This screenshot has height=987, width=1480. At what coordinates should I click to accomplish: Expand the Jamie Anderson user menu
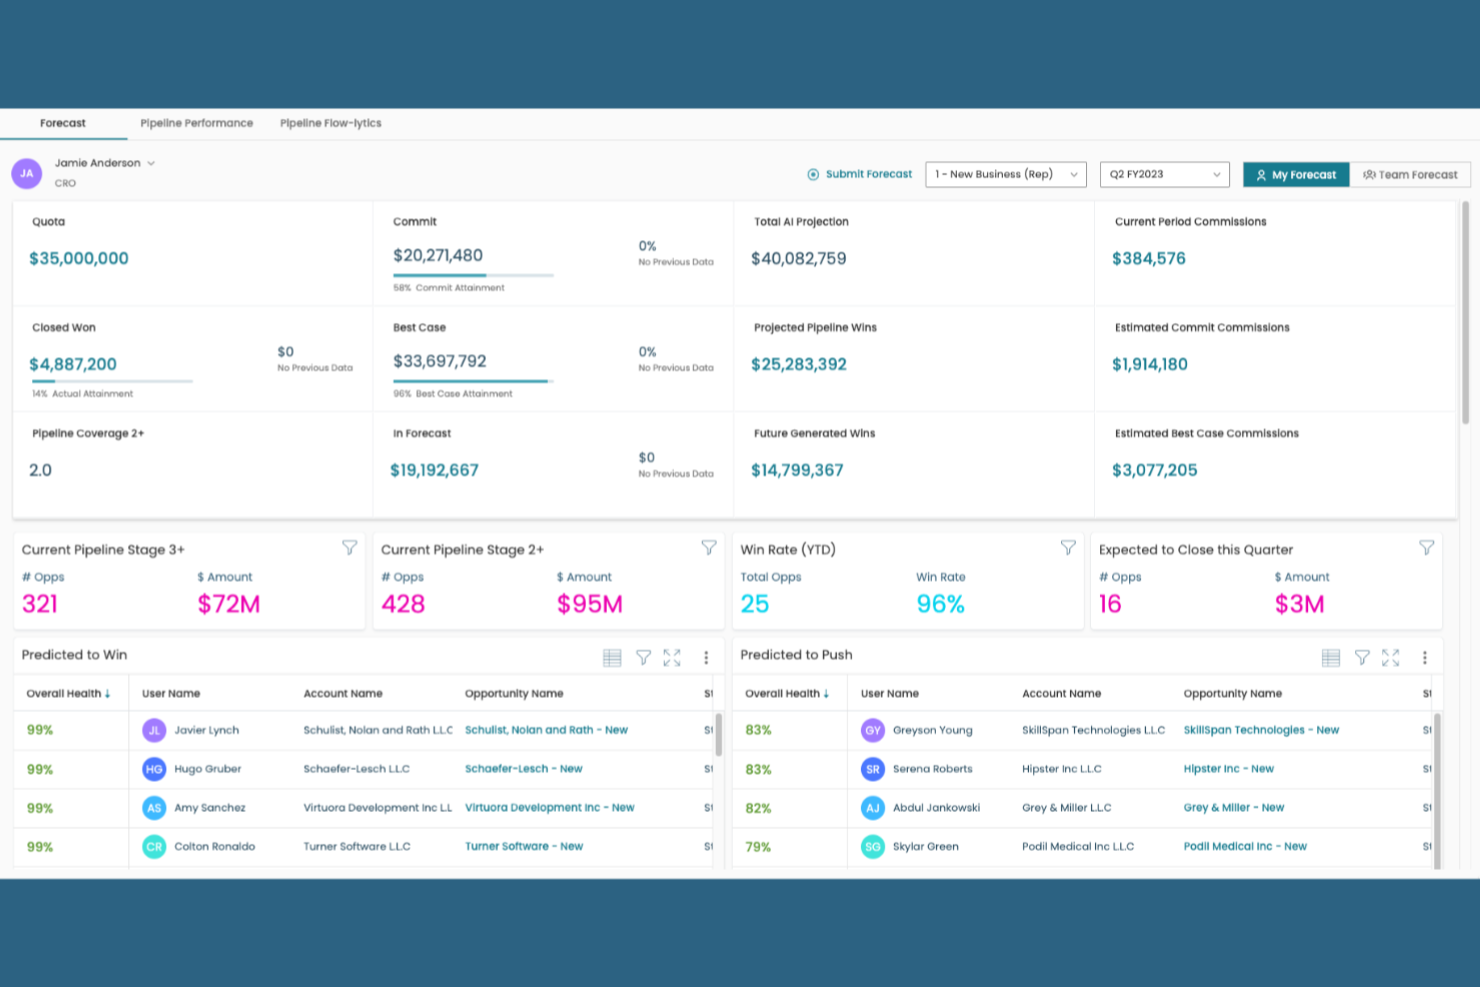[150, 162]
